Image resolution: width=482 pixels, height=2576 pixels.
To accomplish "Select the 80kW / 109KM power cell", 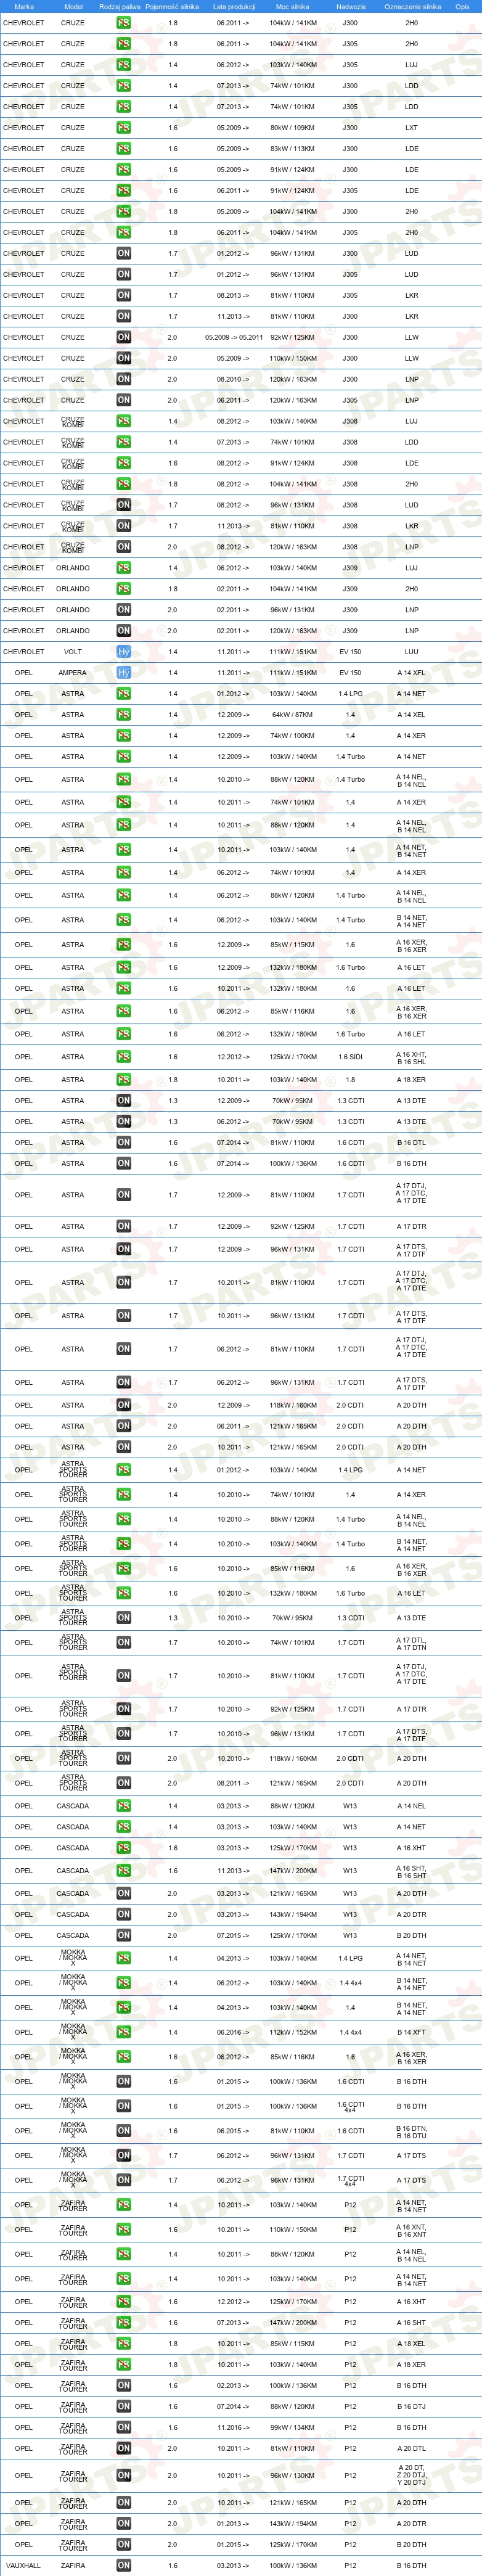I will click(293, 127).
